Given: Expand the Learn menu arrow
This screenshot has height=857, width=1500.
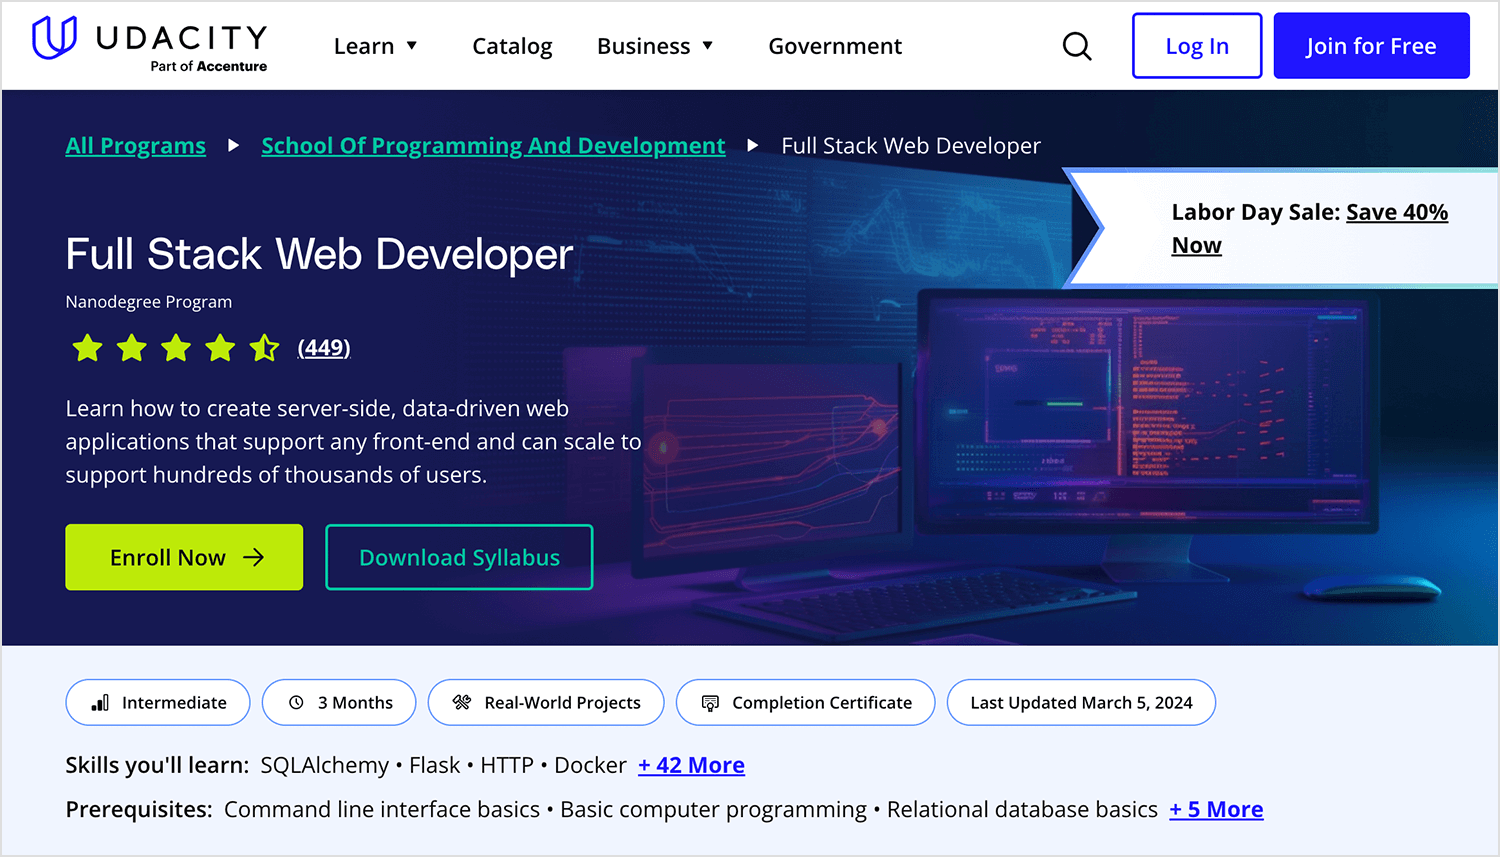Looking at the screenshot, I should pyautogui.click(x=412, y=46).
